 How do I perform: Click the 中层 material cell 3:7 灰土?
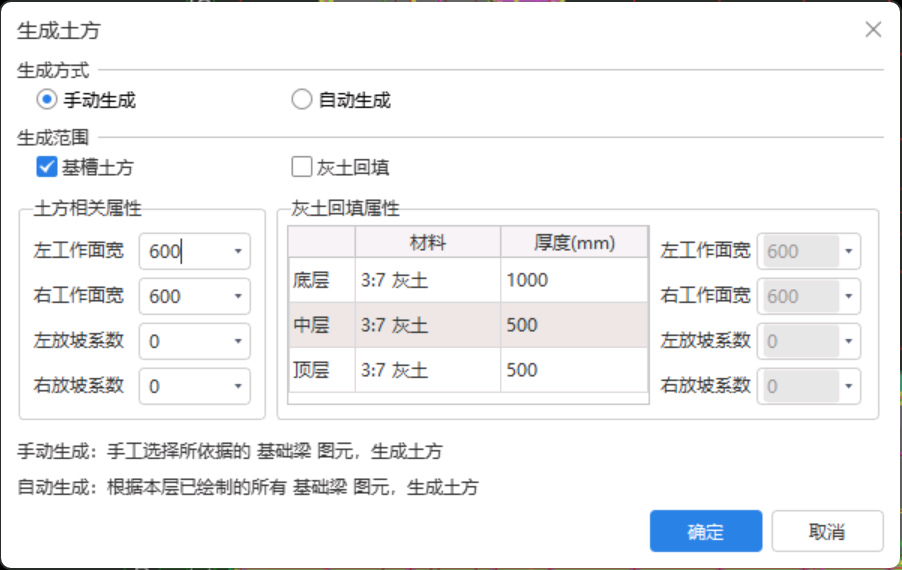pos(428,325)
